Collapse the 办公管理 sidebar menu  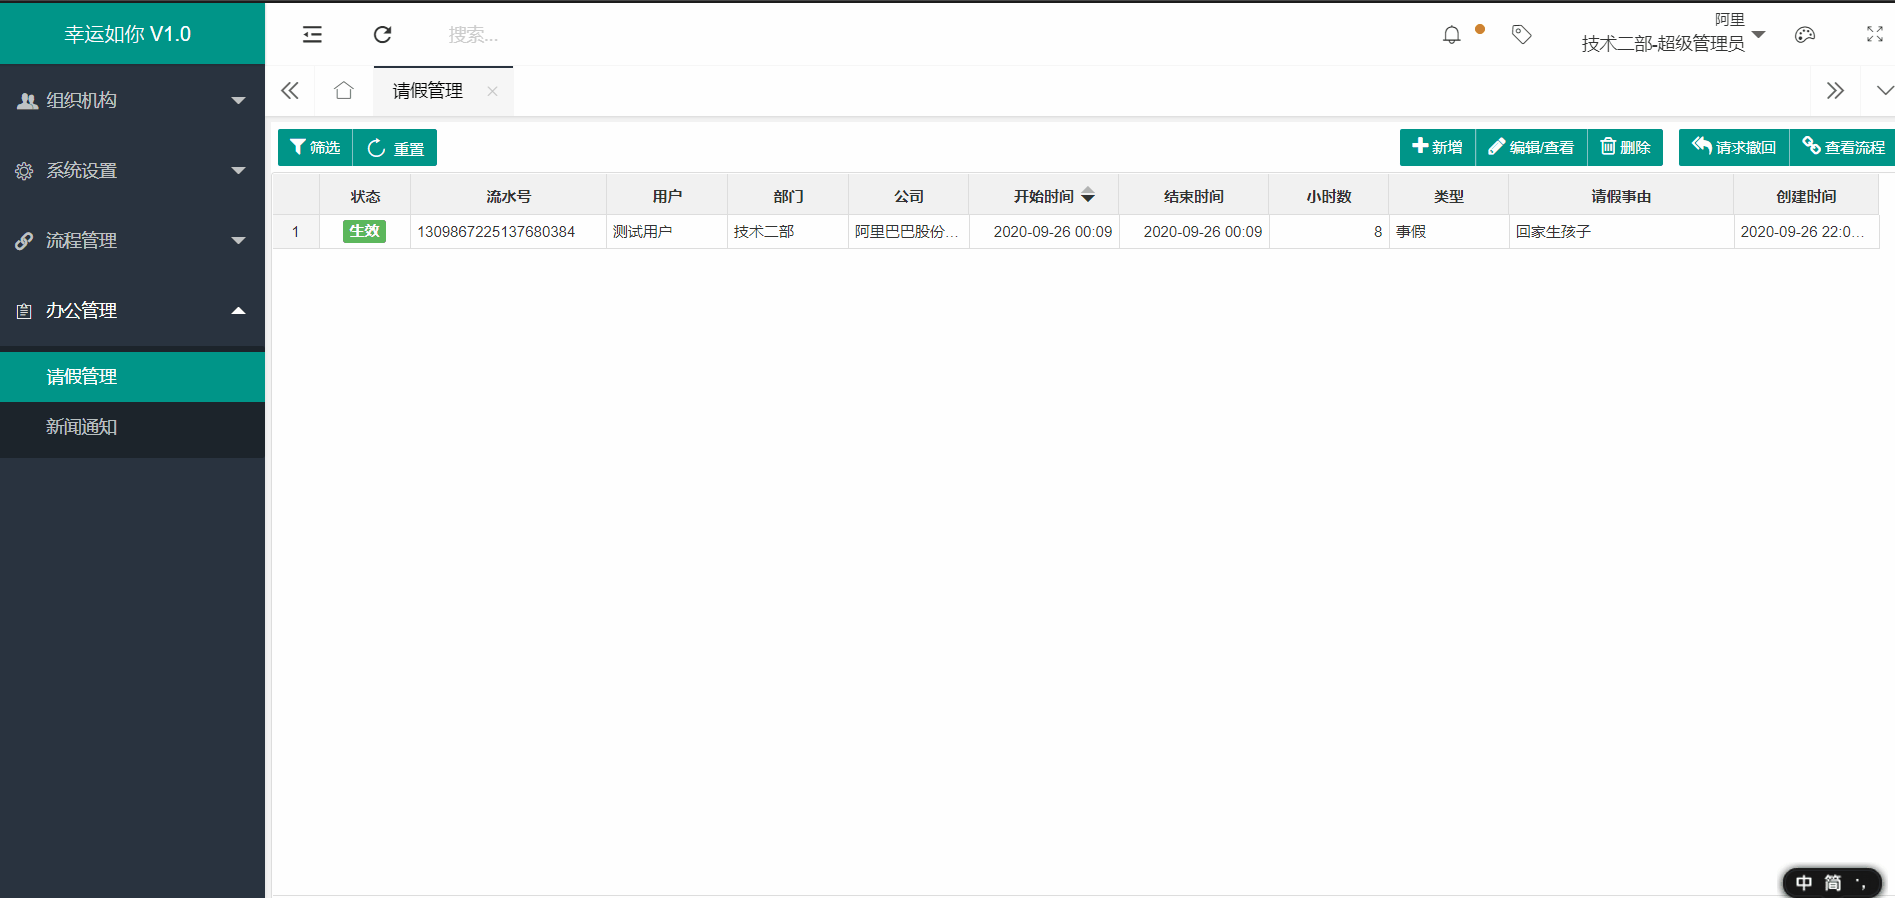tap(132, 310)
